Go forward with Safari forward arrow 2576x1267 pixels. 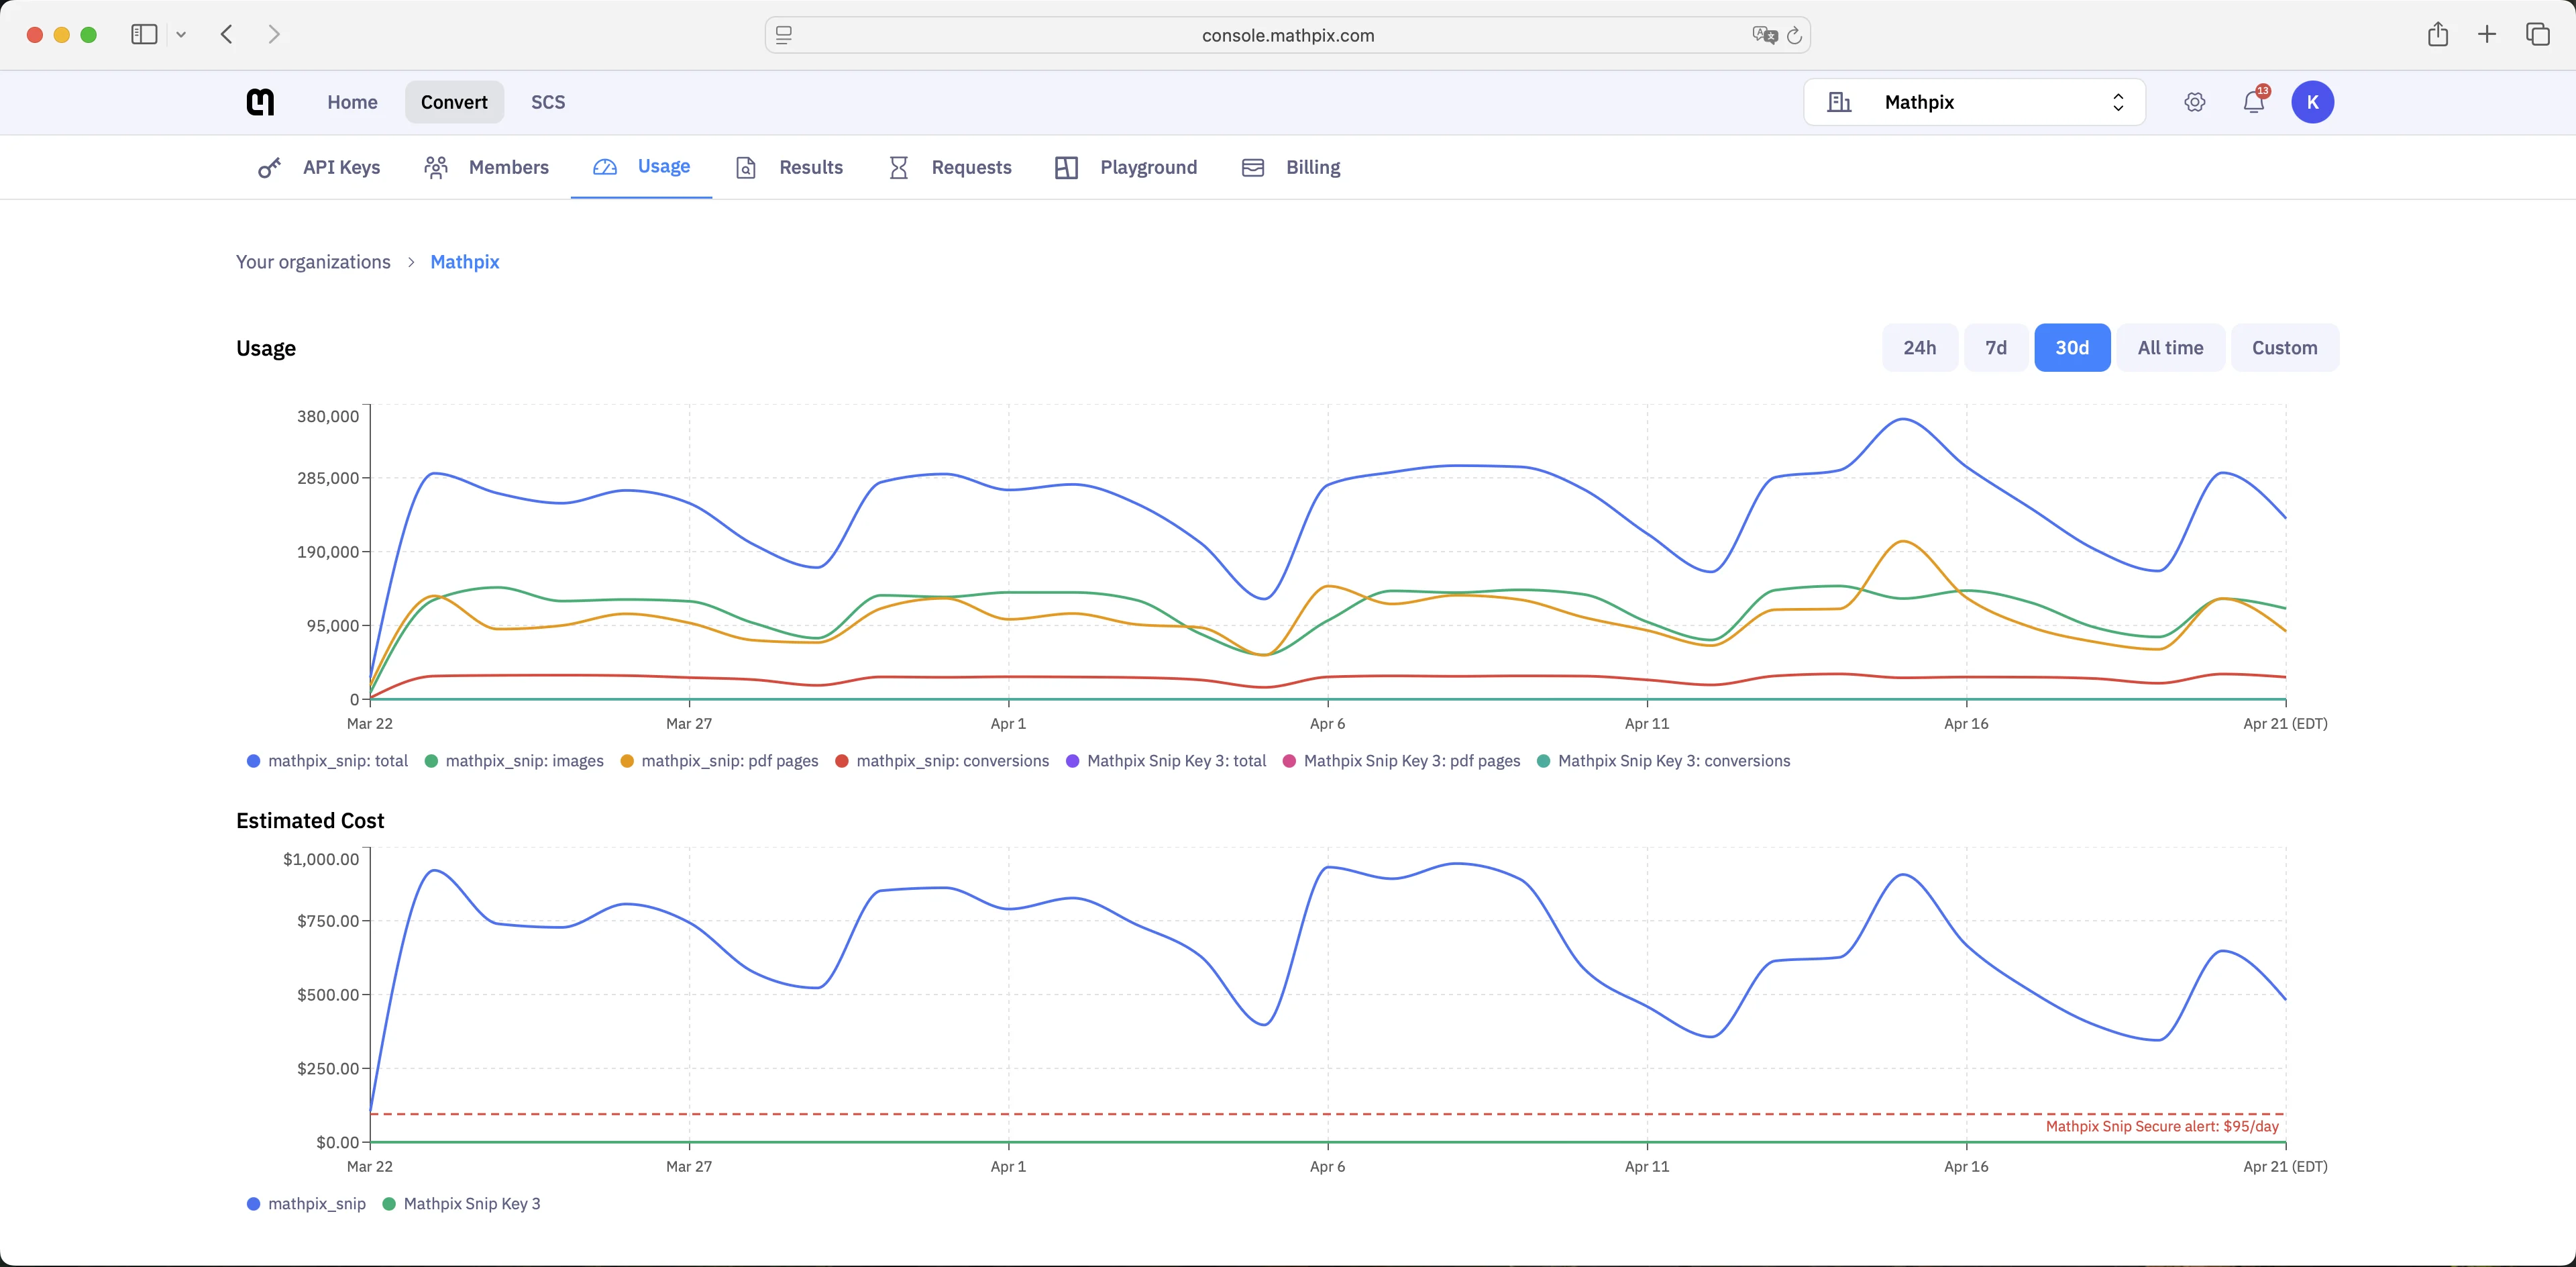tap(274, 34)
